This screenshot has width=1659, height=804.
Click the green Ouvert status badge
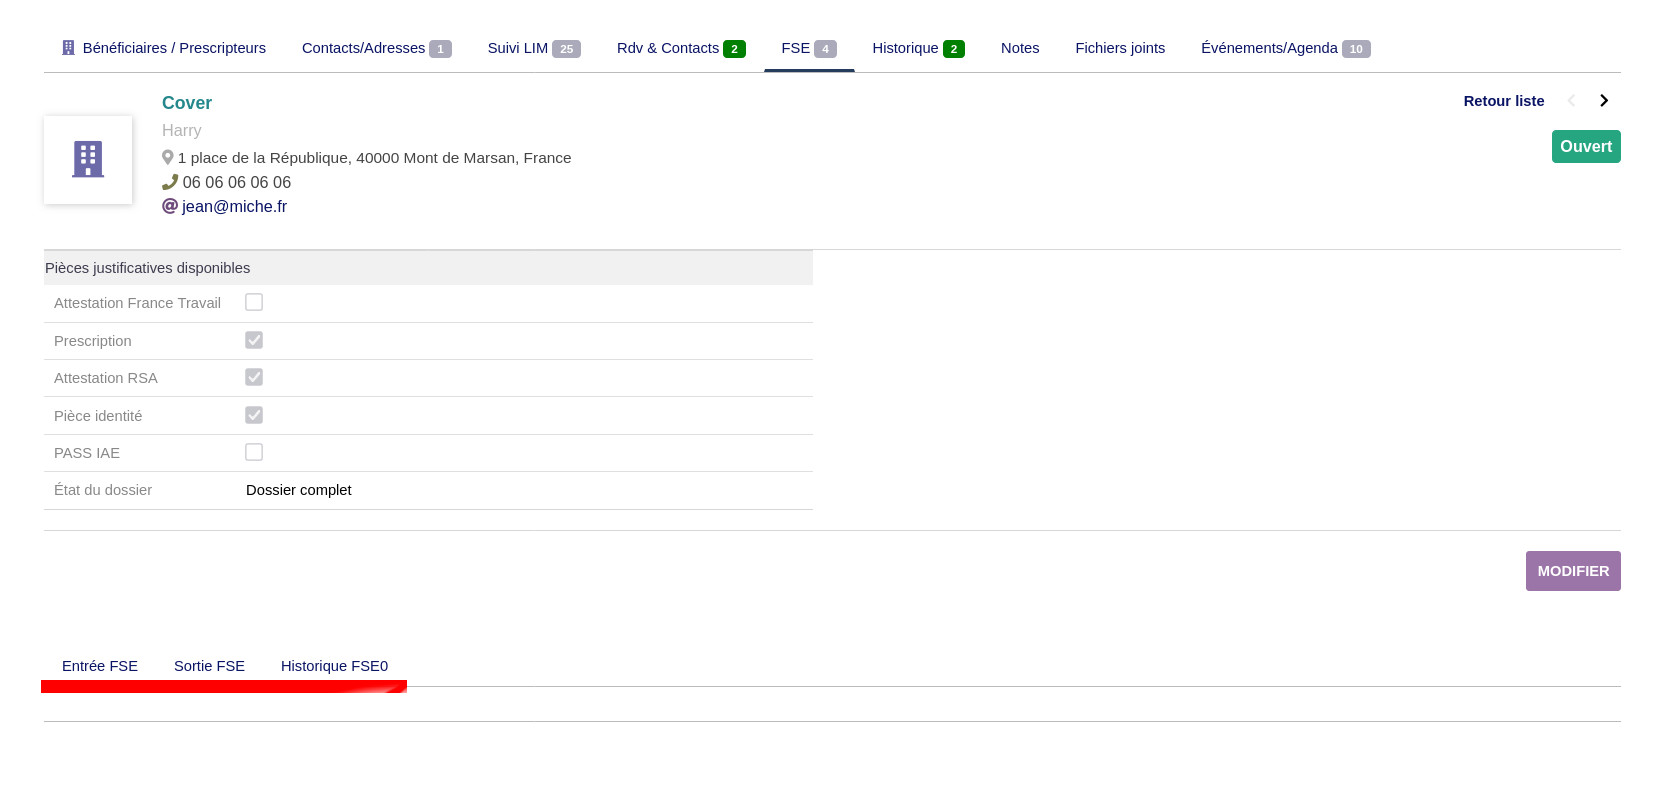tap(1585, 147)
